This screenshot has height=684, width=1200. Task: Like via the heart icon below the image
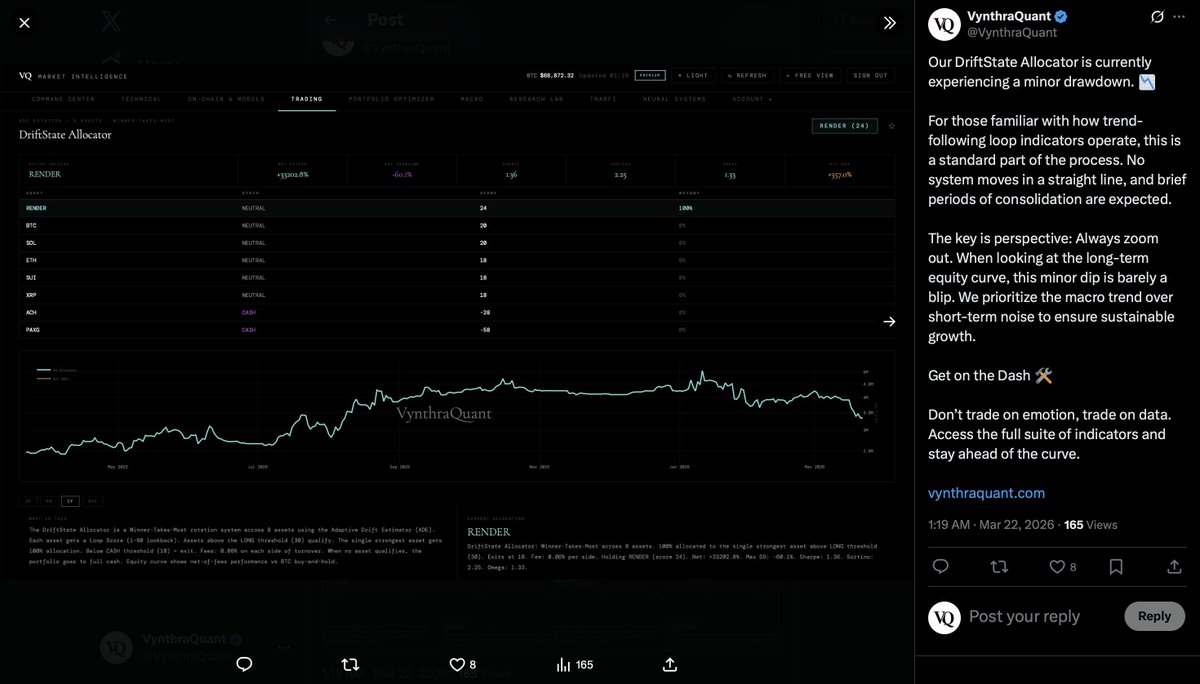click(x=457, y=664)
